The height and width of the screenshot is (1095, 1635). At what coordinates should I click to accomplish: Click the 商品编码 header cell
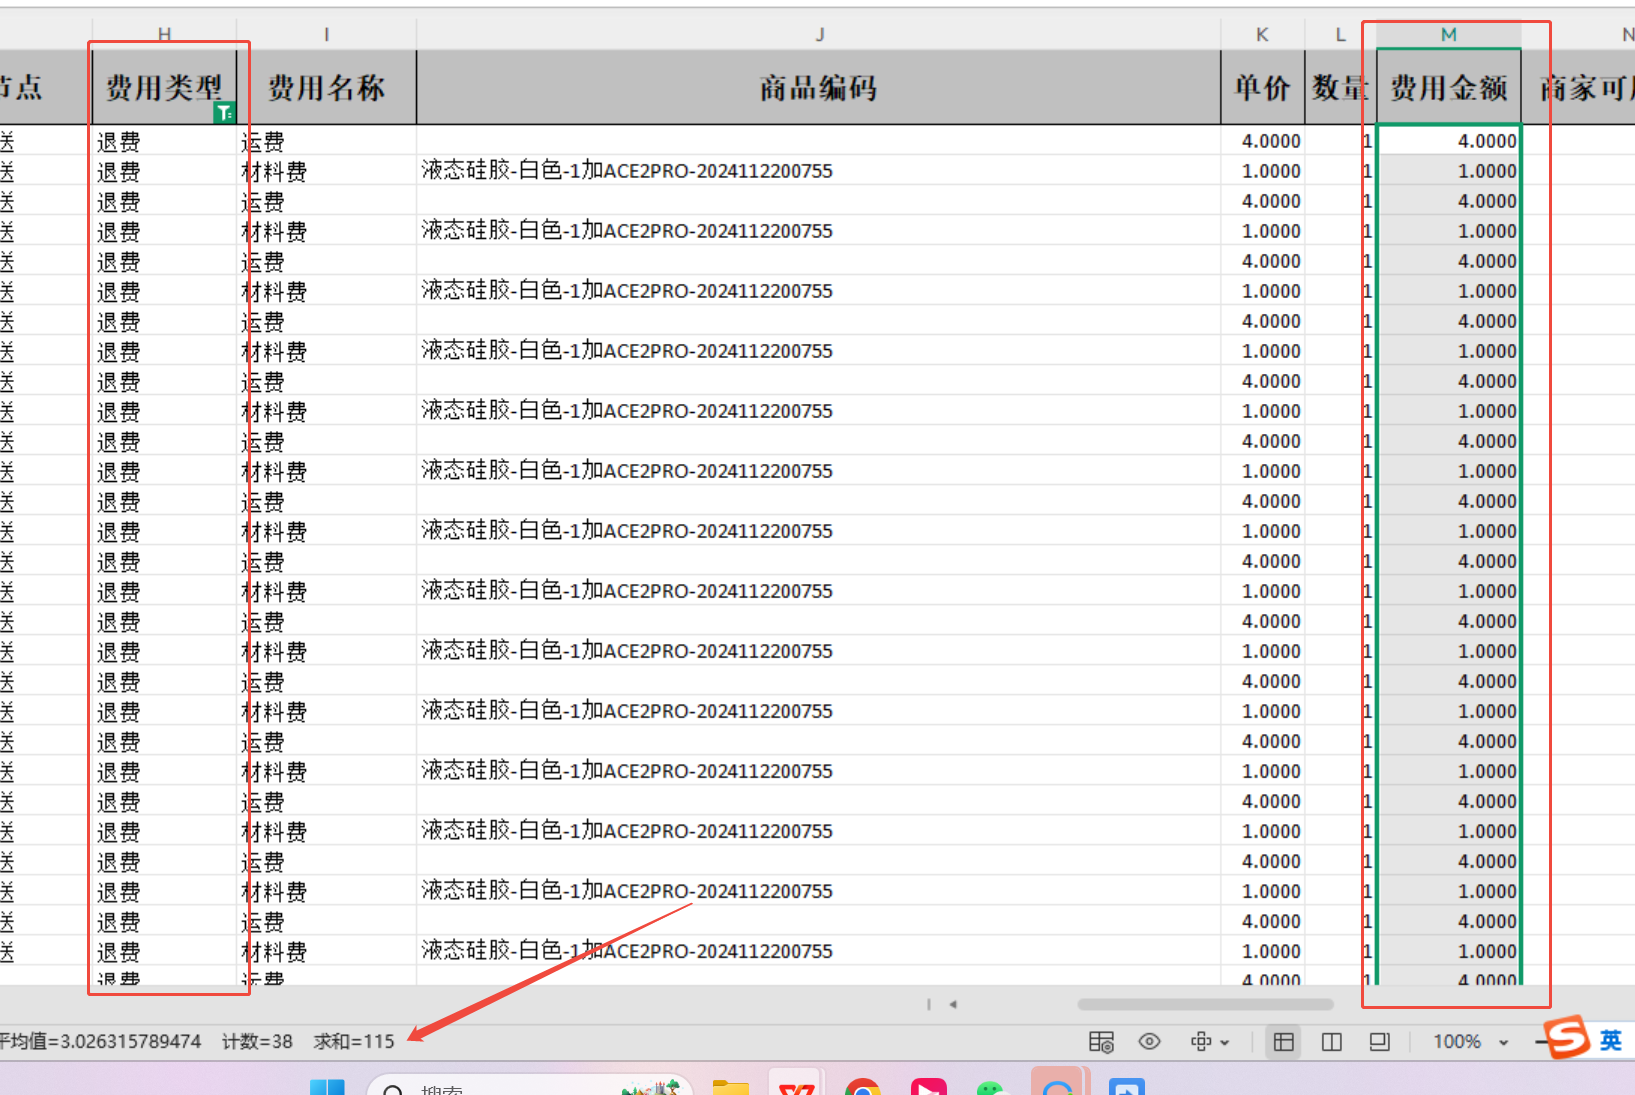[x=819, y=87]
